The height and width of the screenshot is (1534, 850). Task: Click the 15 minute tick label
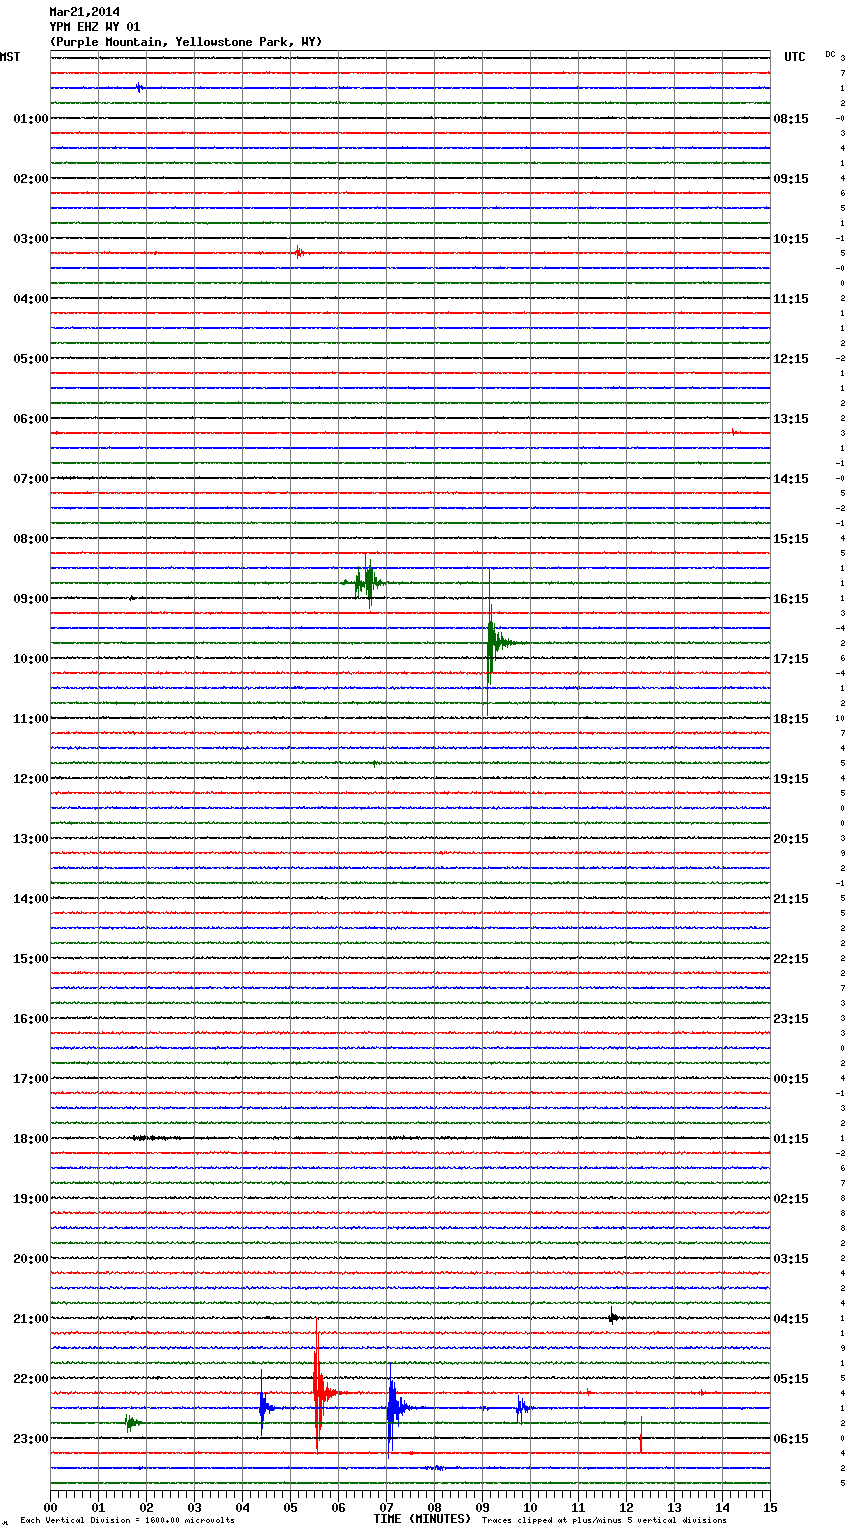pyautogui.click(x=770, y=1508)
